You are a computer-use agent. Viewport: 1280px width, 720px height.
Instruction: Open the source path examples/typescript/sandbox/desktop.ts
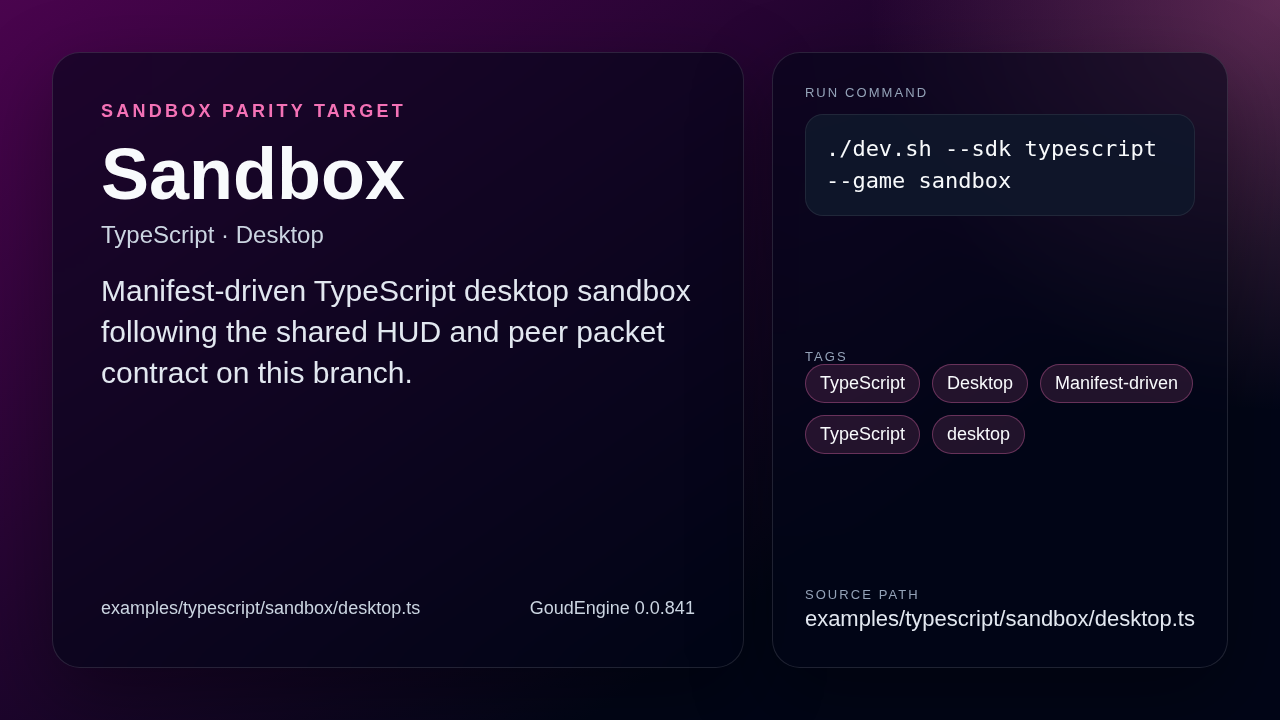(x=1000, y=618)
